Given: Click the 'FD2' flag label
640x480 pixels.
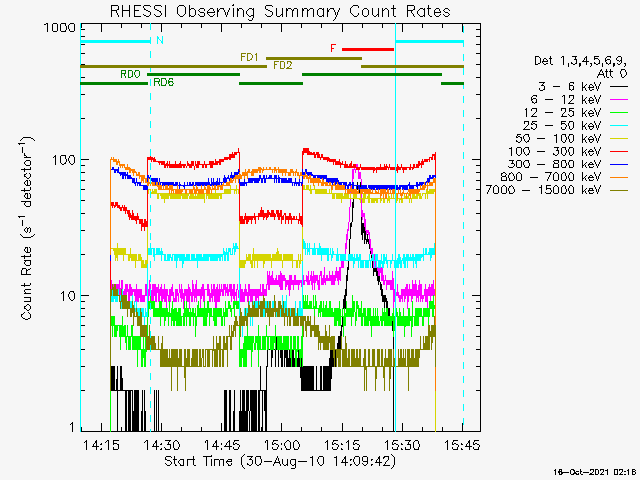Looking at the screenshot, I should pos(283,65).
